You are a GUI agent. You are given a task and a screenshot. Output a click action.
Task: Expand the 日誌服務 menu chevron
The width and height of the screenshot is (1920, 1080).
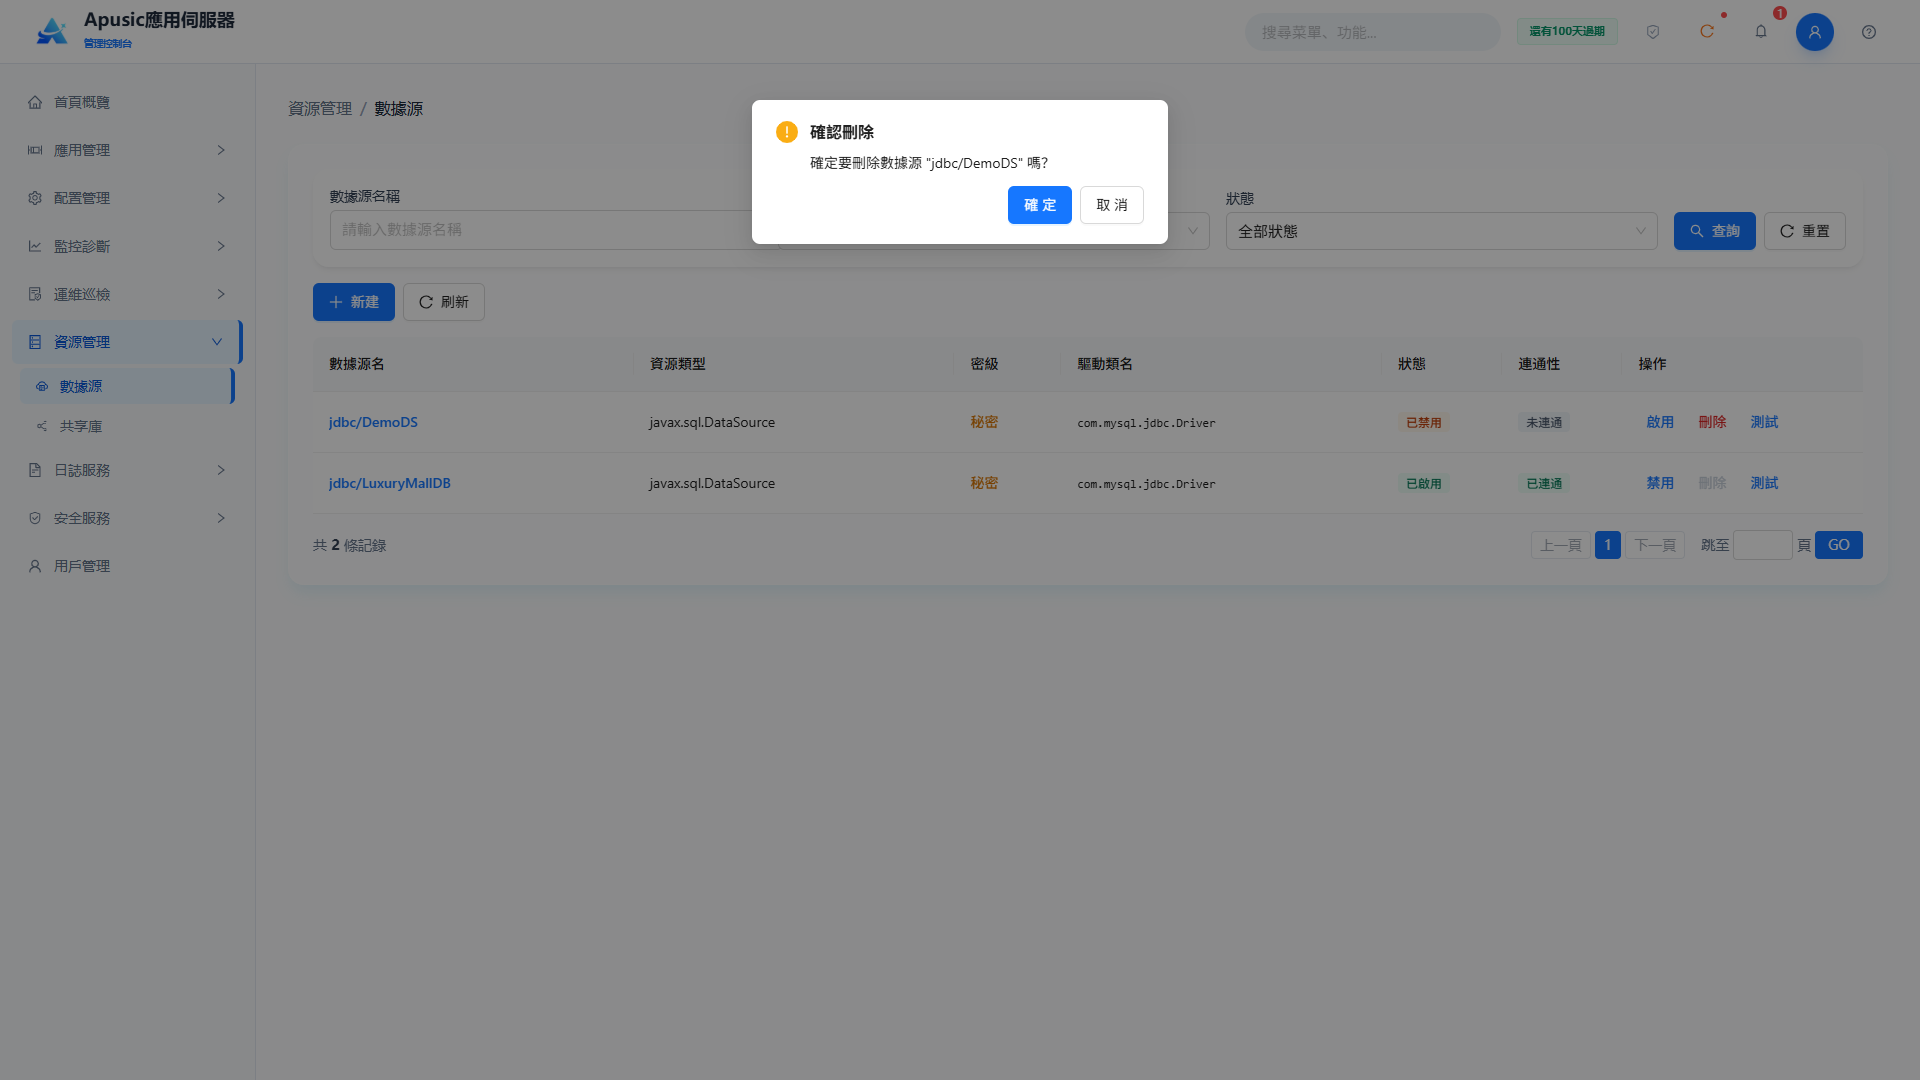click(221, 470)
